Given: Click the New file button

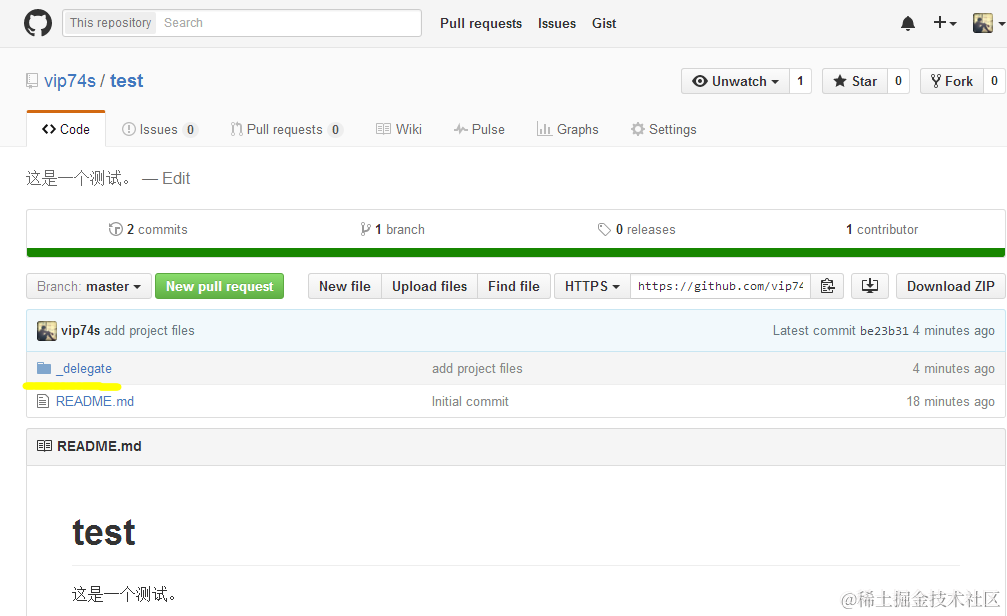Looking at the screenshot, I should click(345, 286).
